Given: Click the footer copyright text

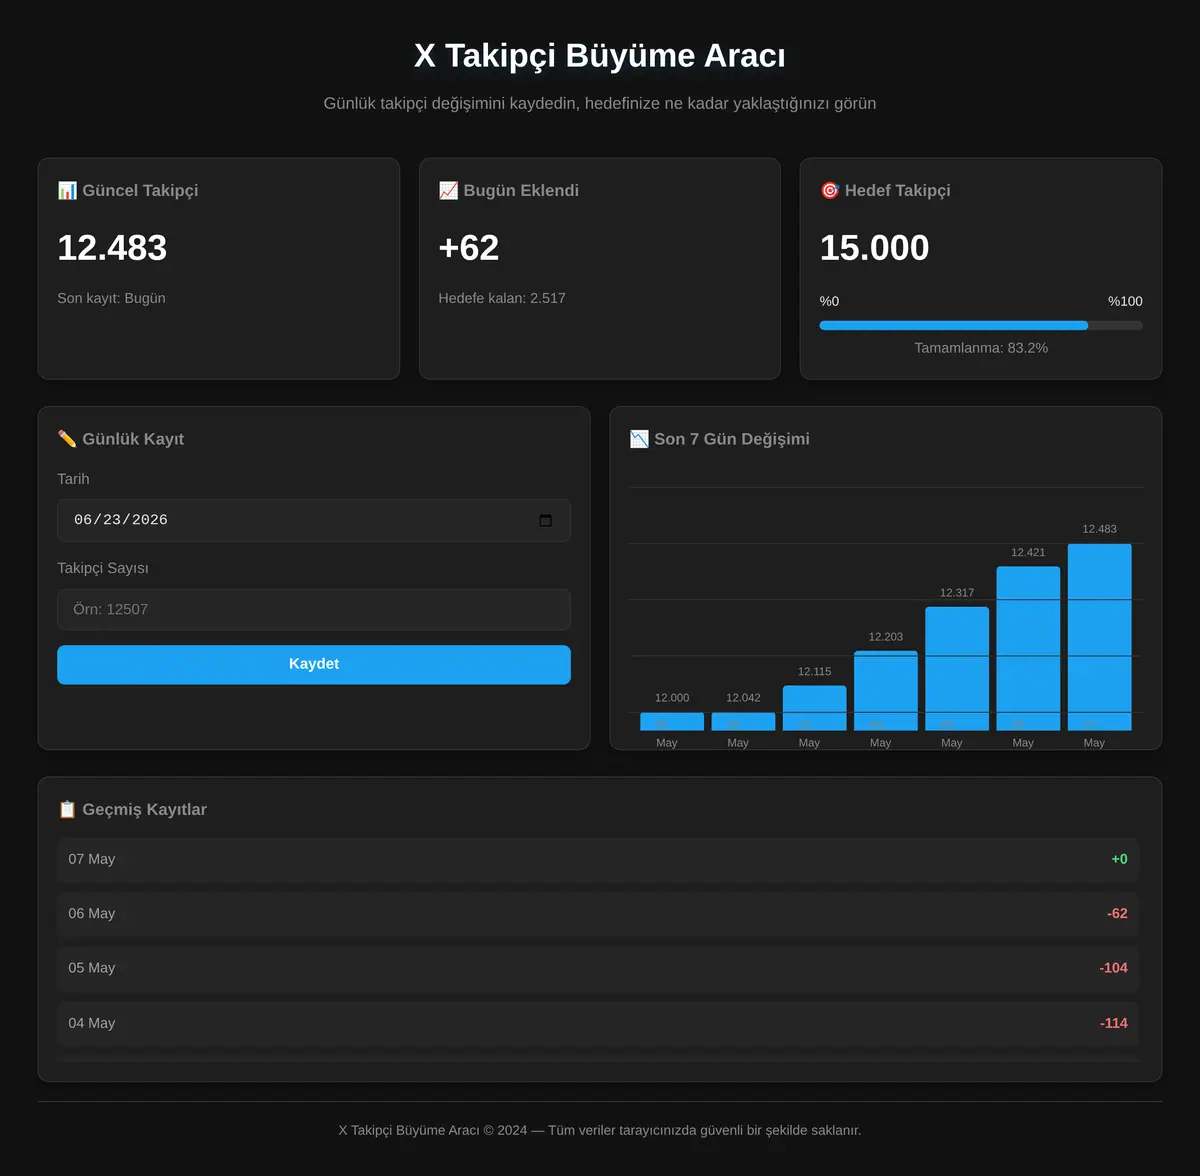Looking at the screenshot, I should tap(600, 1130).
